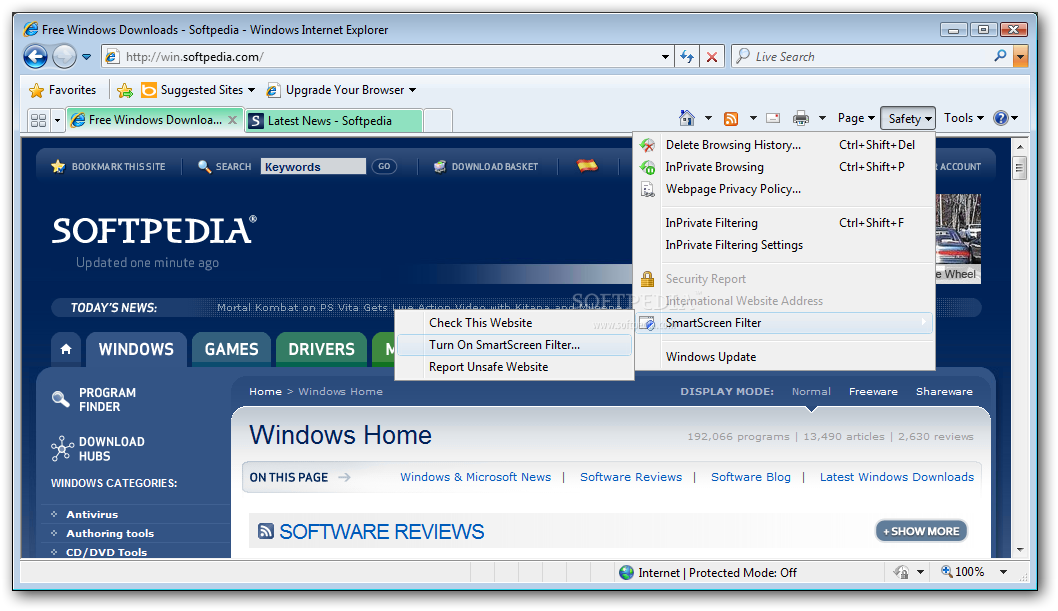Click the Authoring tools category link
This screenshot has height=611, width=1058.
tap(110, 533)
